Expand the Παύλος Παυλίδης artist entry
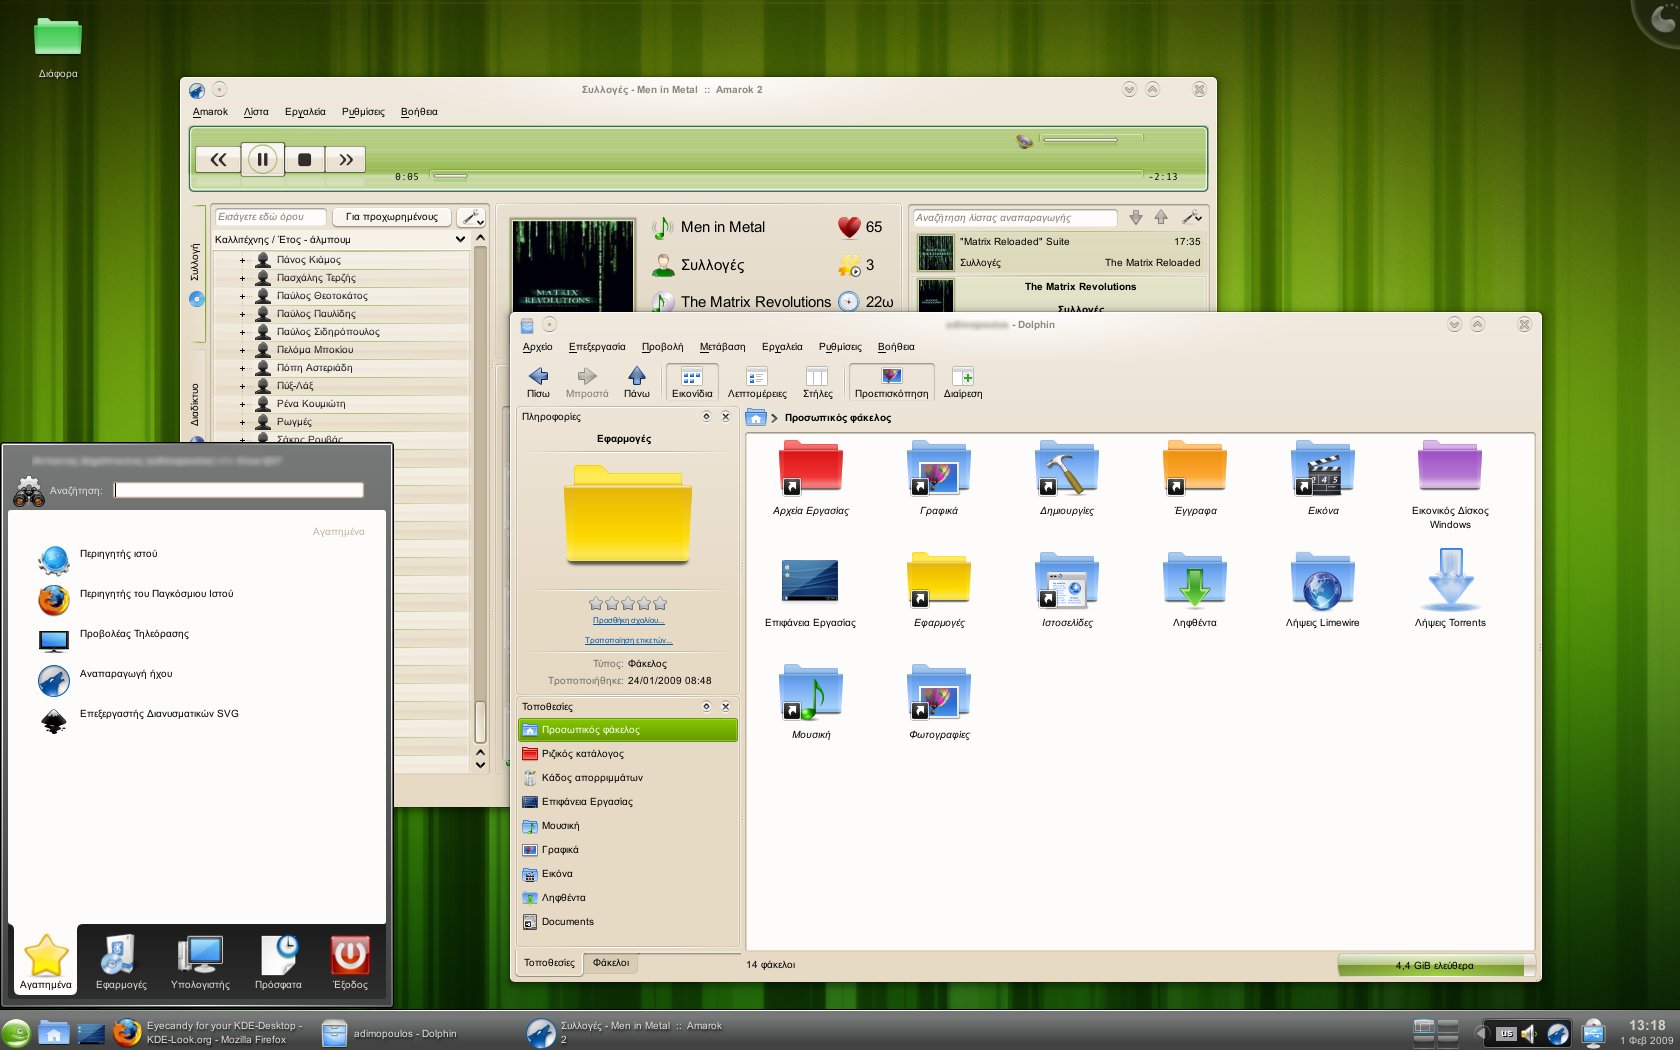Viewport: 1680px width, 1050px height. (x=242, y=314)
